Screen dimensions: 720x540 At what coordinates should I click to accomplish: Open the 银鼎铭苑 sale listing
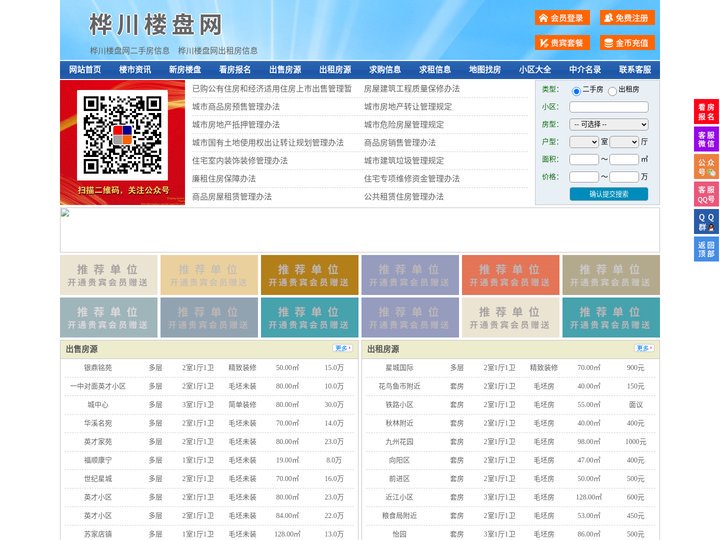pos(98,368)
